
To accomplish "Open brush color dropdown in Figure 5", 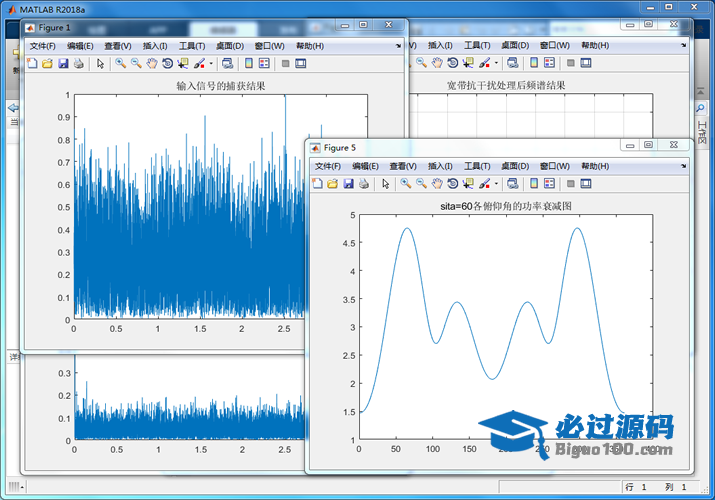I will pyautogui.click(x=496, y=184).
